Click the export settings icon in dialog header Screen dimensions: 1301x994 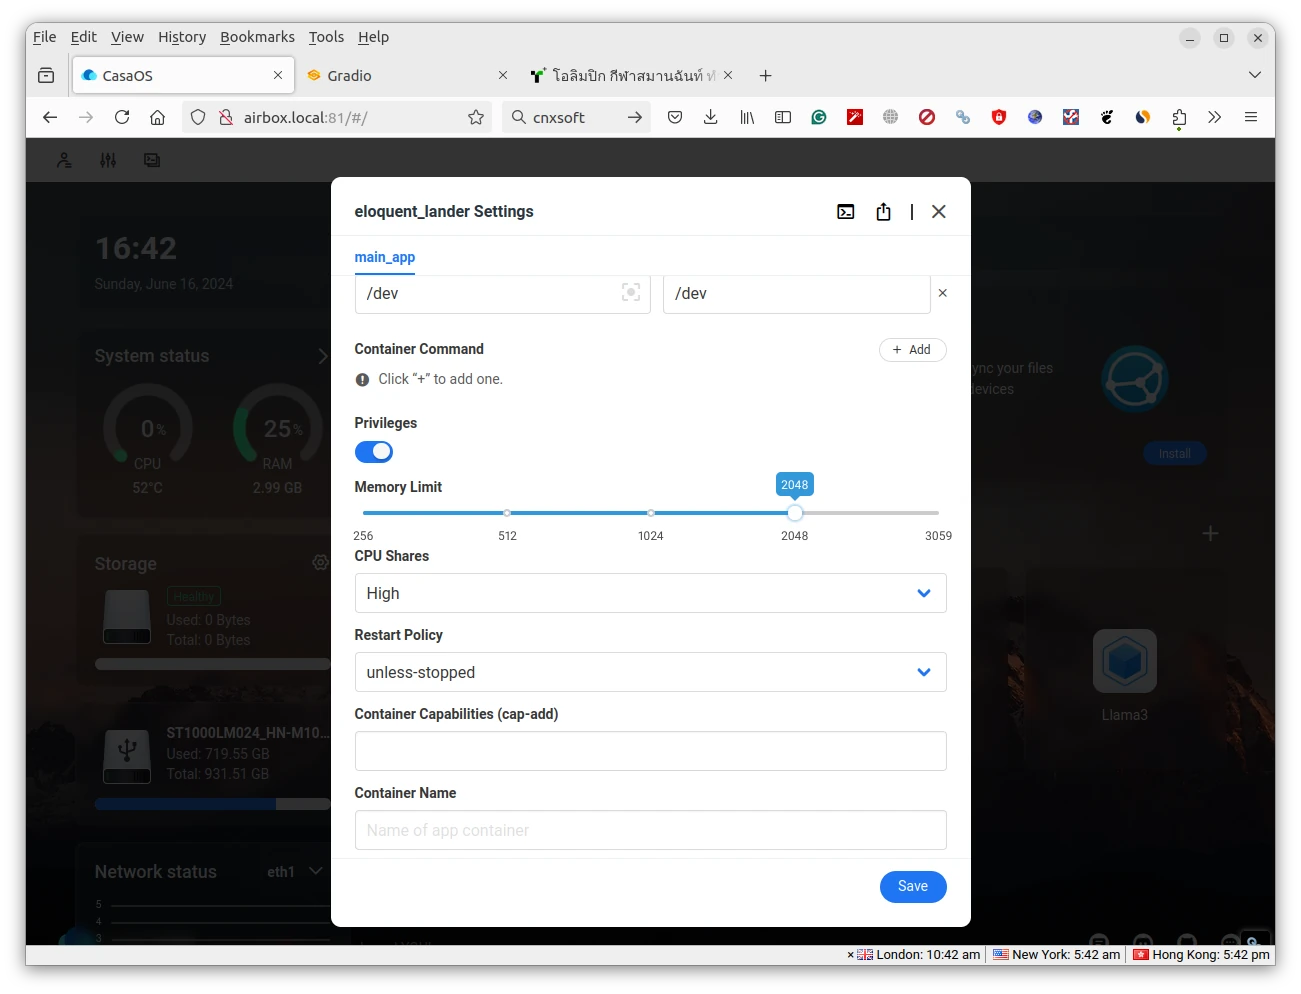(883, 212)
